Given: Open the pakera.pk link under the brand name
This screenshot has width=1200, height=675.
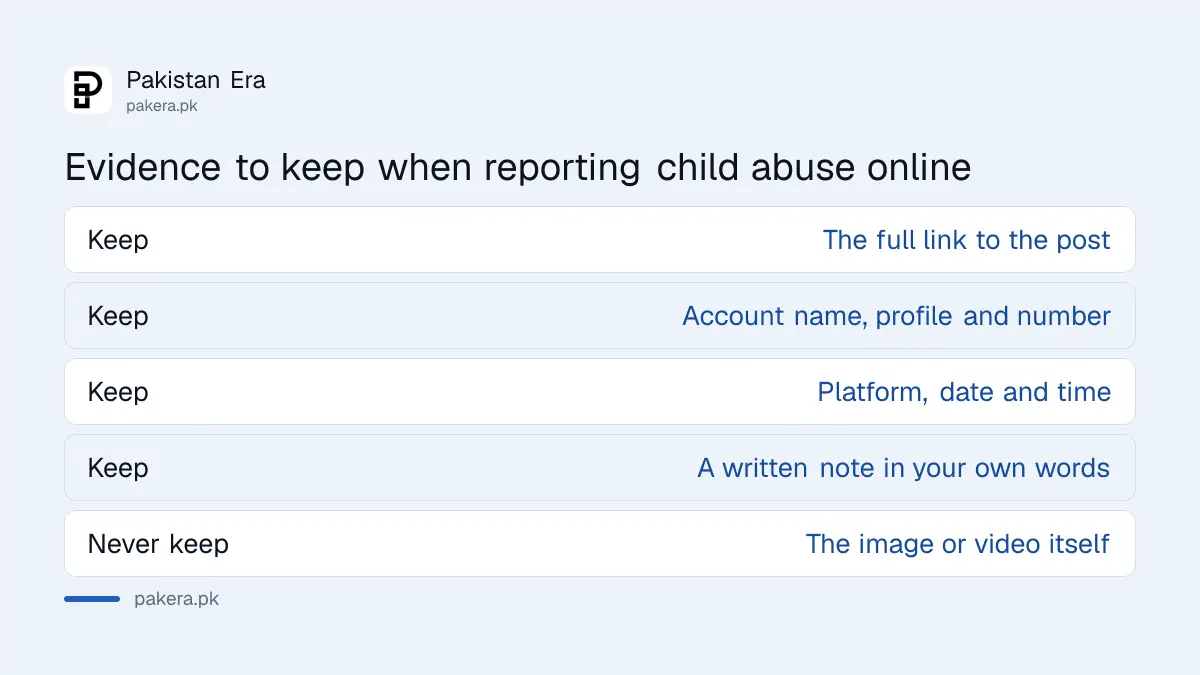Looking at the screenshot, I should (162, 105).
